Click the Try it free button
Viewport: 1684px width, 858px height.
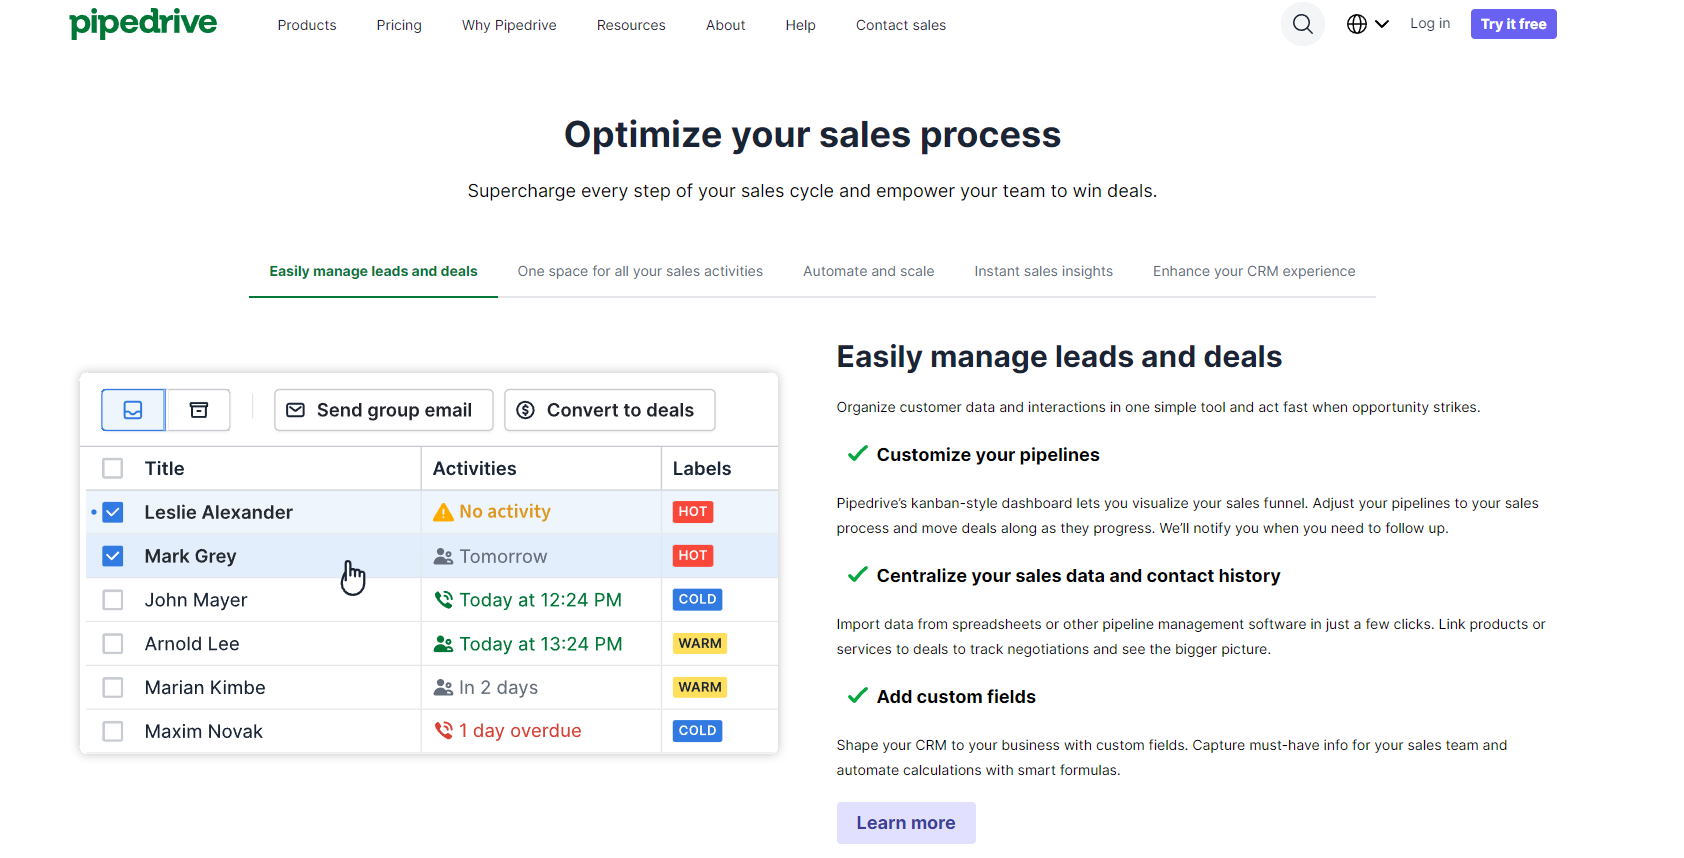click(x=1514, y=24)
